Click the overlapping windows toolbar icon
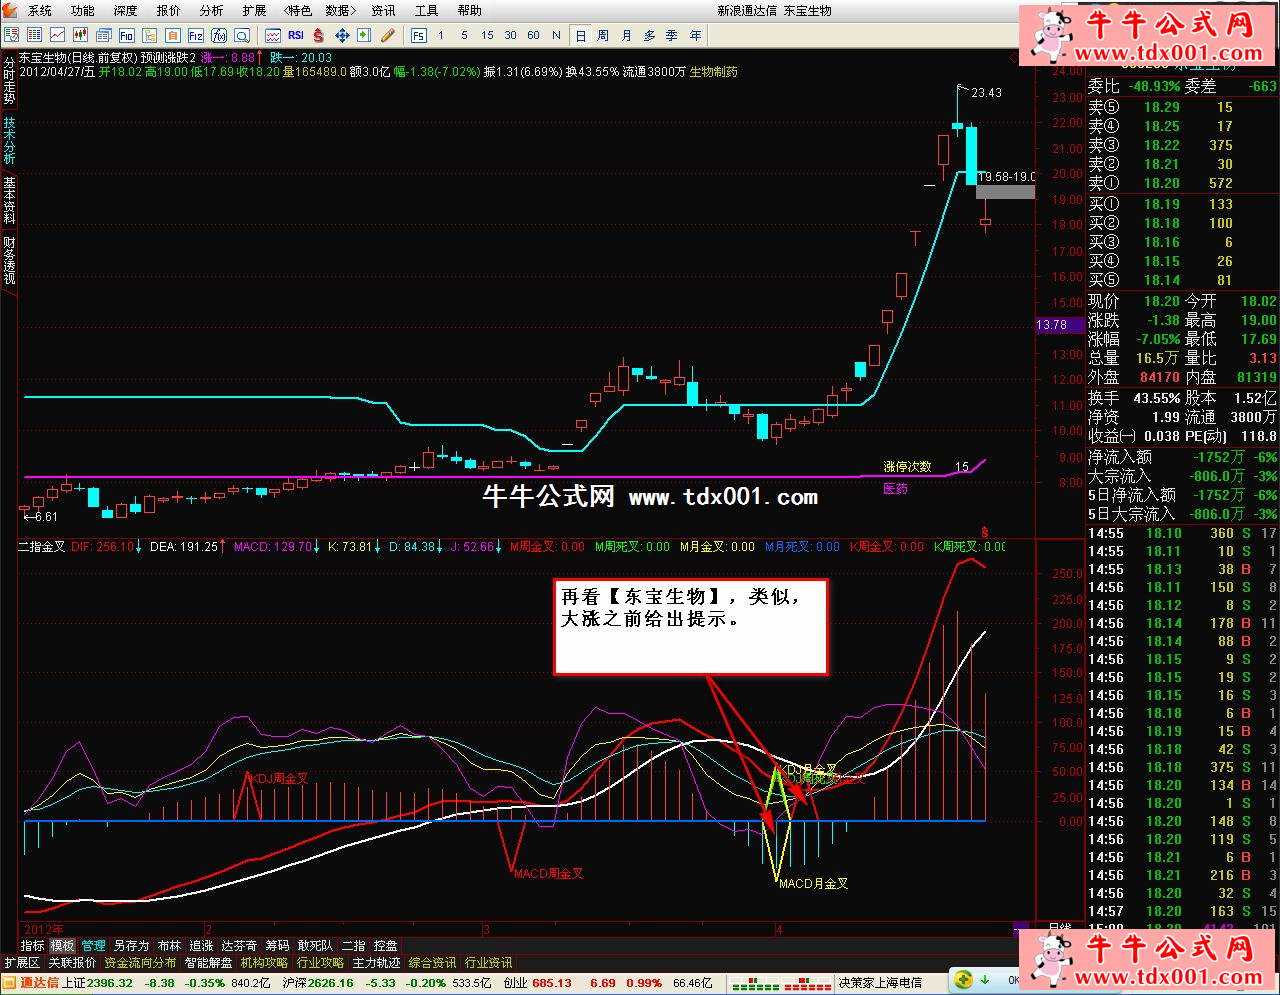The height and width of the screenshot is (995, 1280). (103, 36)
